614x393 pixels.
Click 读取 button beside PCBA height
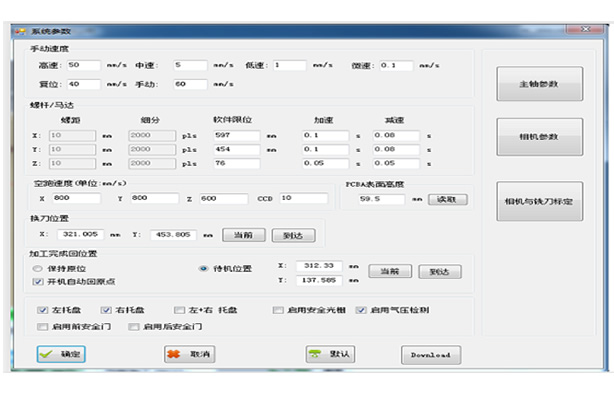pyautogui.click(x=447, y=200)
